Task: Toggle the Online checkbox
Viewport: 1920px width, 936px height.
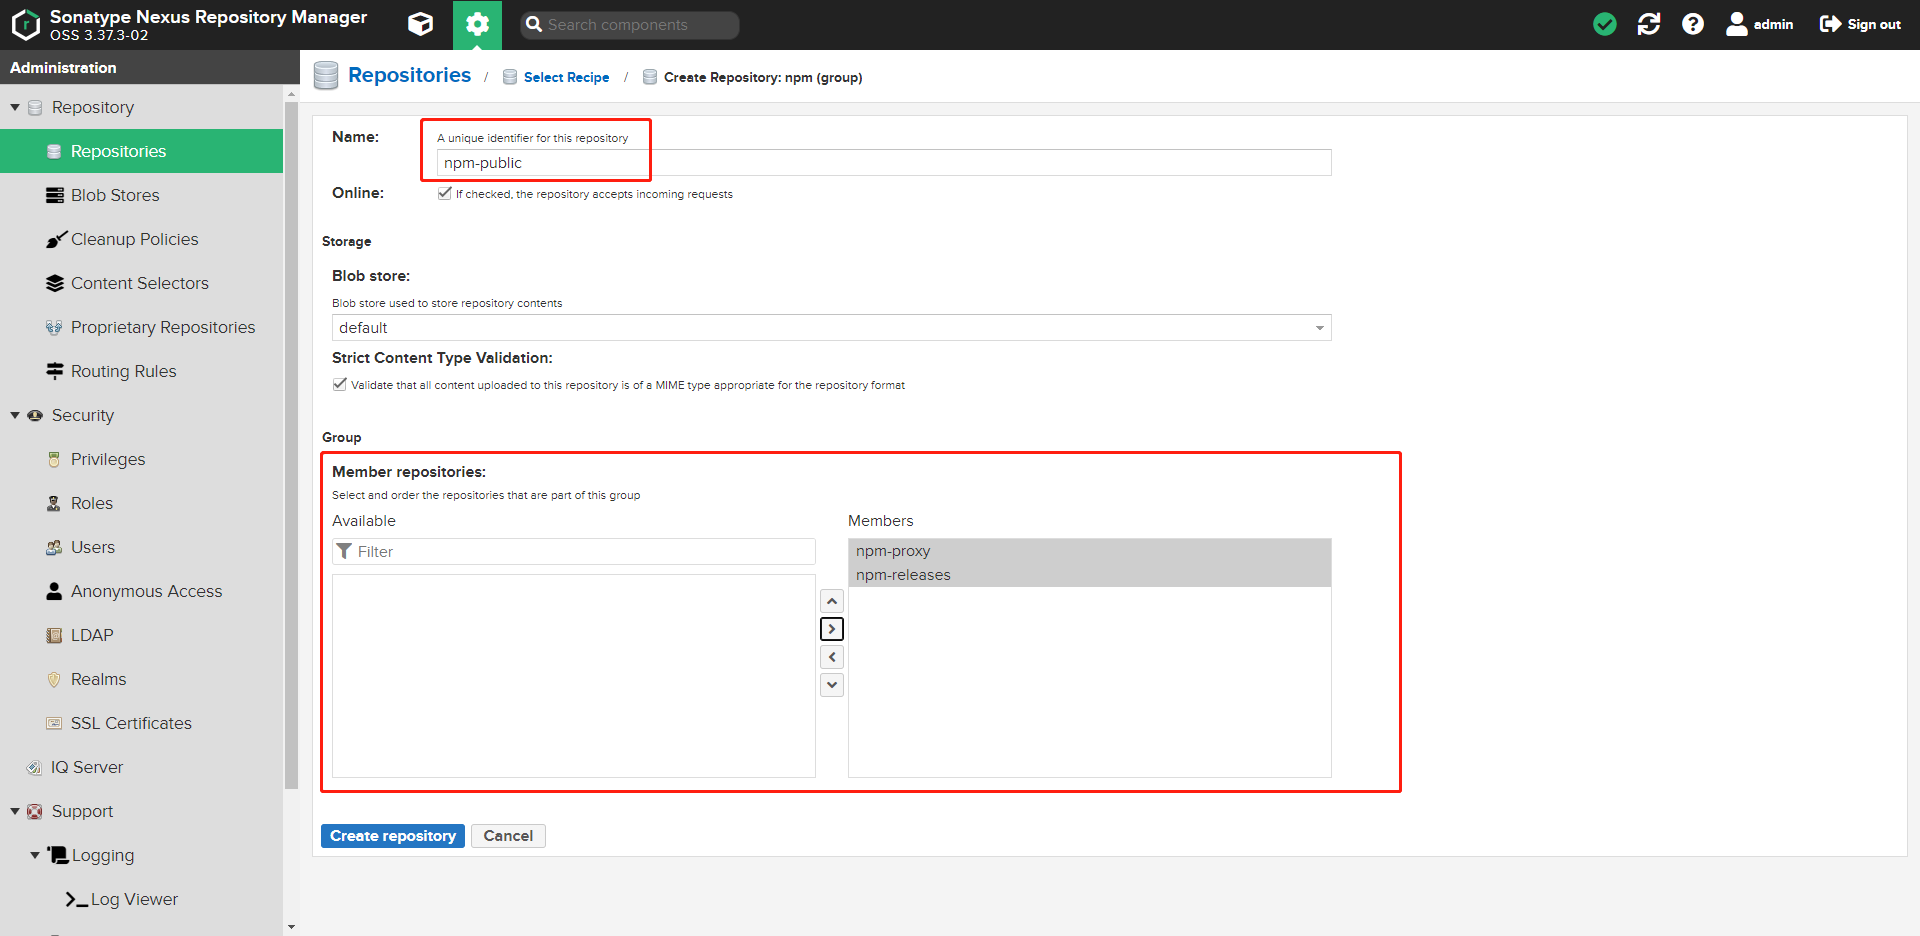Action: pyautogui.click(x=444, y=193)
